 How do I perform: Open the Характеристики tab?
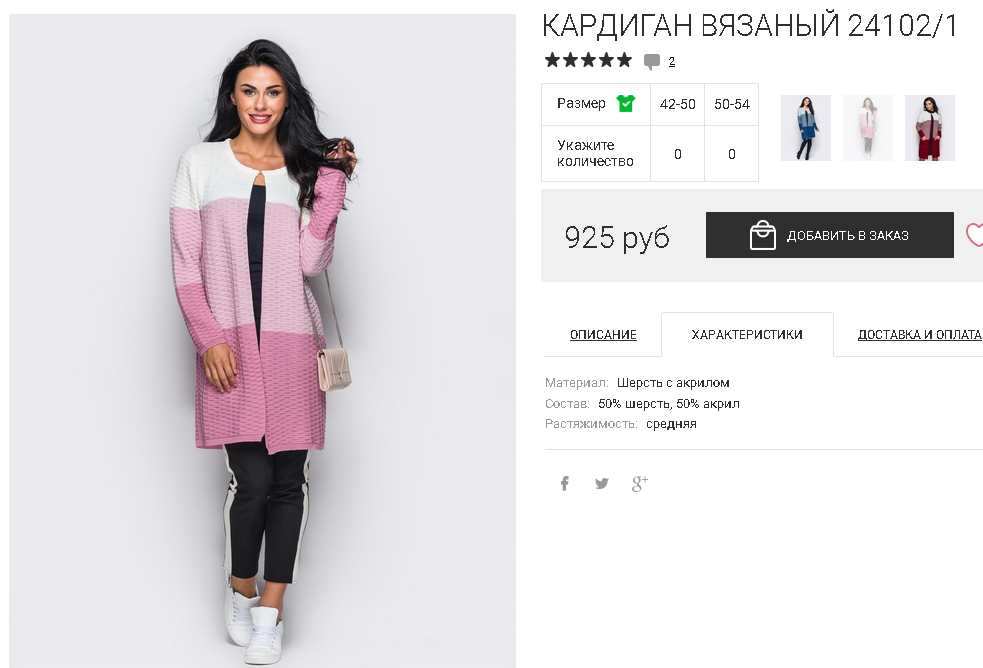[747, 335]
